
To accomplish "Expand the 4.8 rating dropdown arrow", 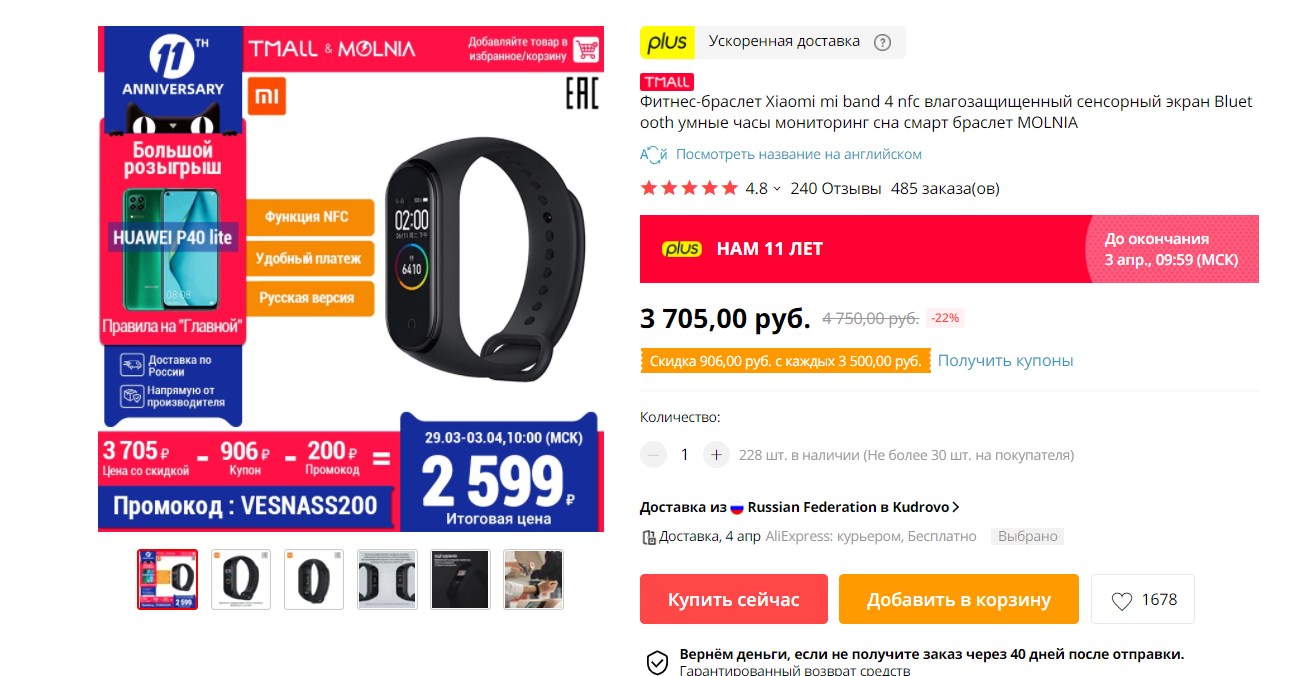I will (x=777, y=189).
